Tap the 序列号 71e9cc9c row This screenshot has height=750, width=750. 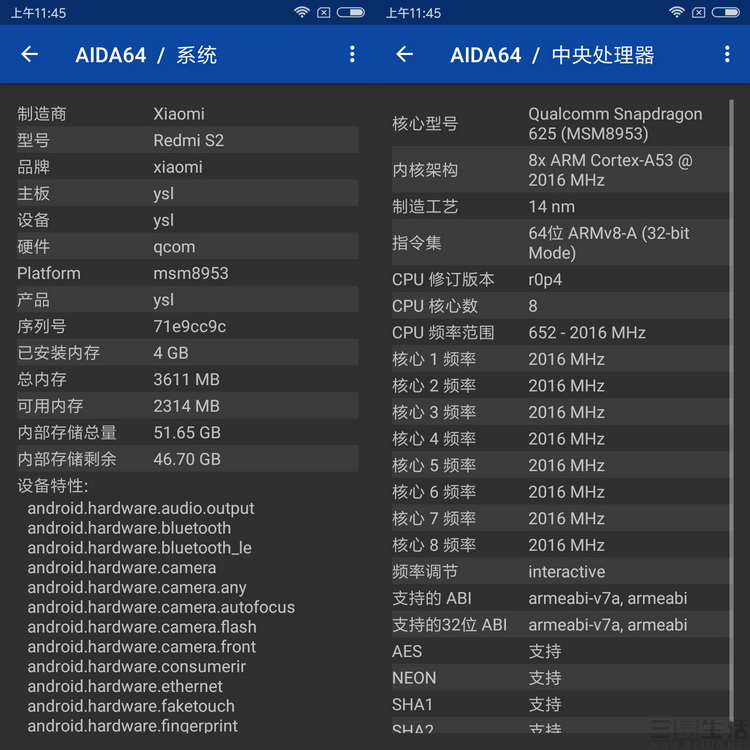coord(187,326)
